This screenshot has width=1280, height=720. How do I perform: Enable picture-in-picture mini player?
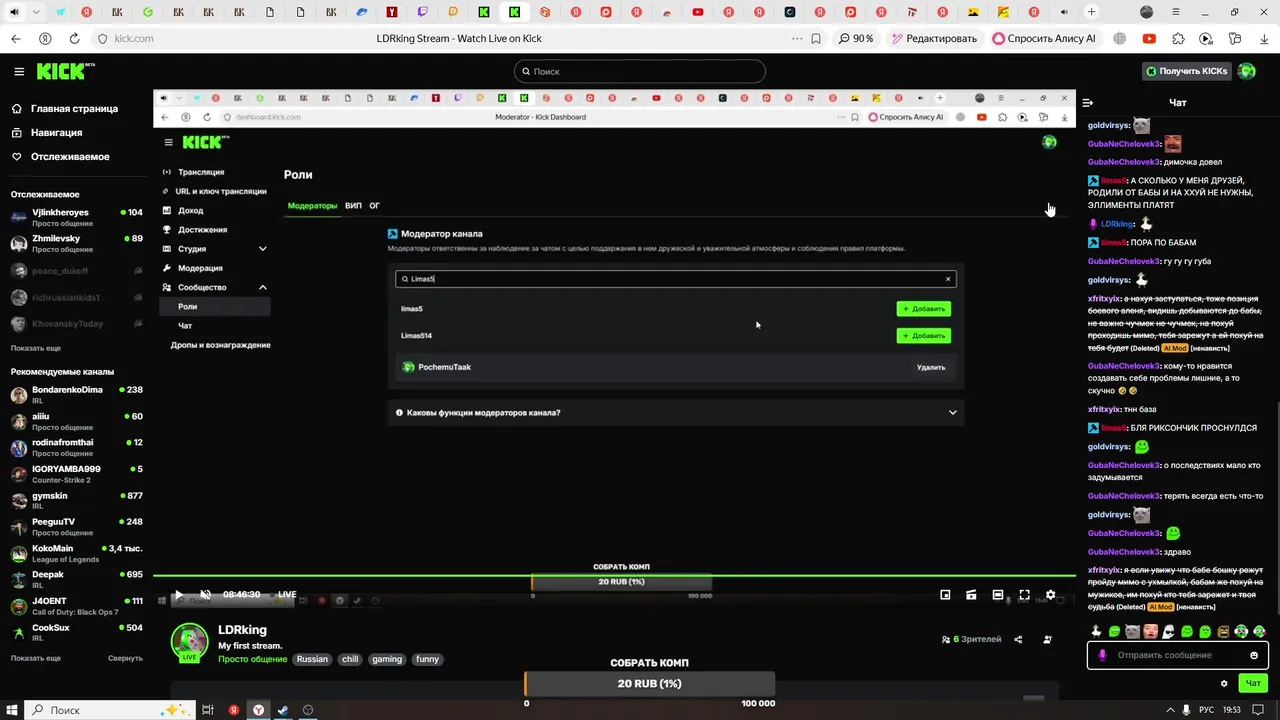945,595
